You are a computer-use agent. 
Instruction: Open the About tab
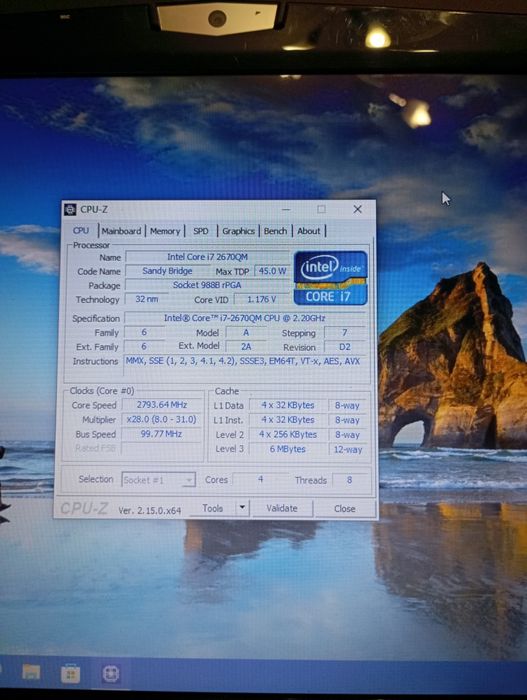[309, 231]
